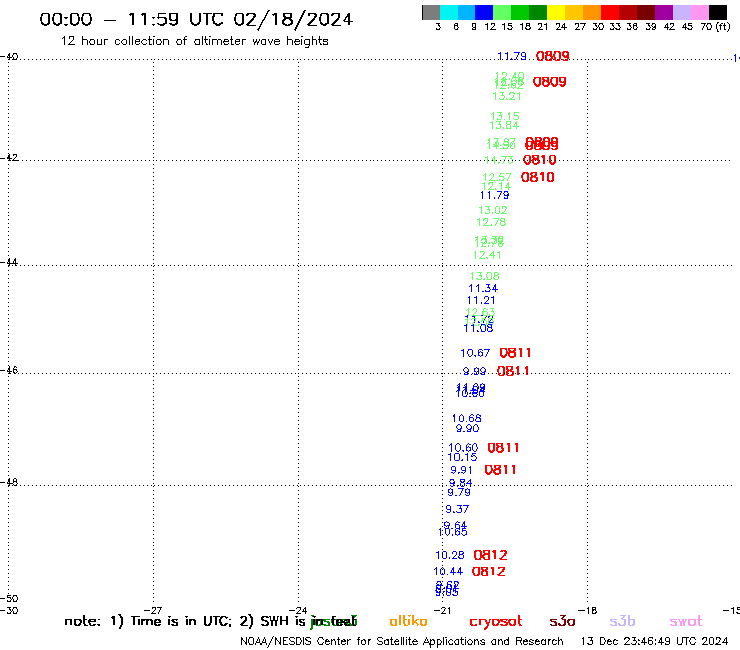Click the 13.21 wave height value
This screenshot has width=740, height=650.
tap(507, 96)
